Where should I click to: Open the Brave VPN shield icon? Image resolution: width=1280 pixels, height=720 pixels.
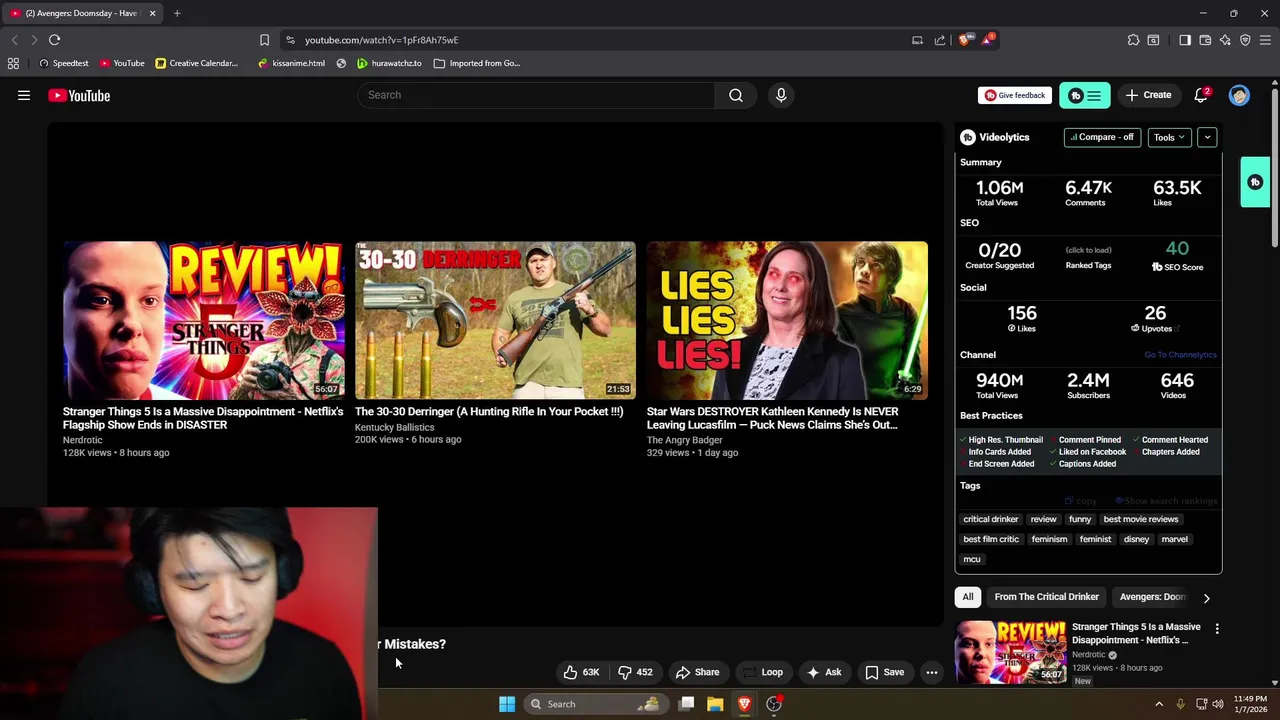click(x=1245, y=40)
